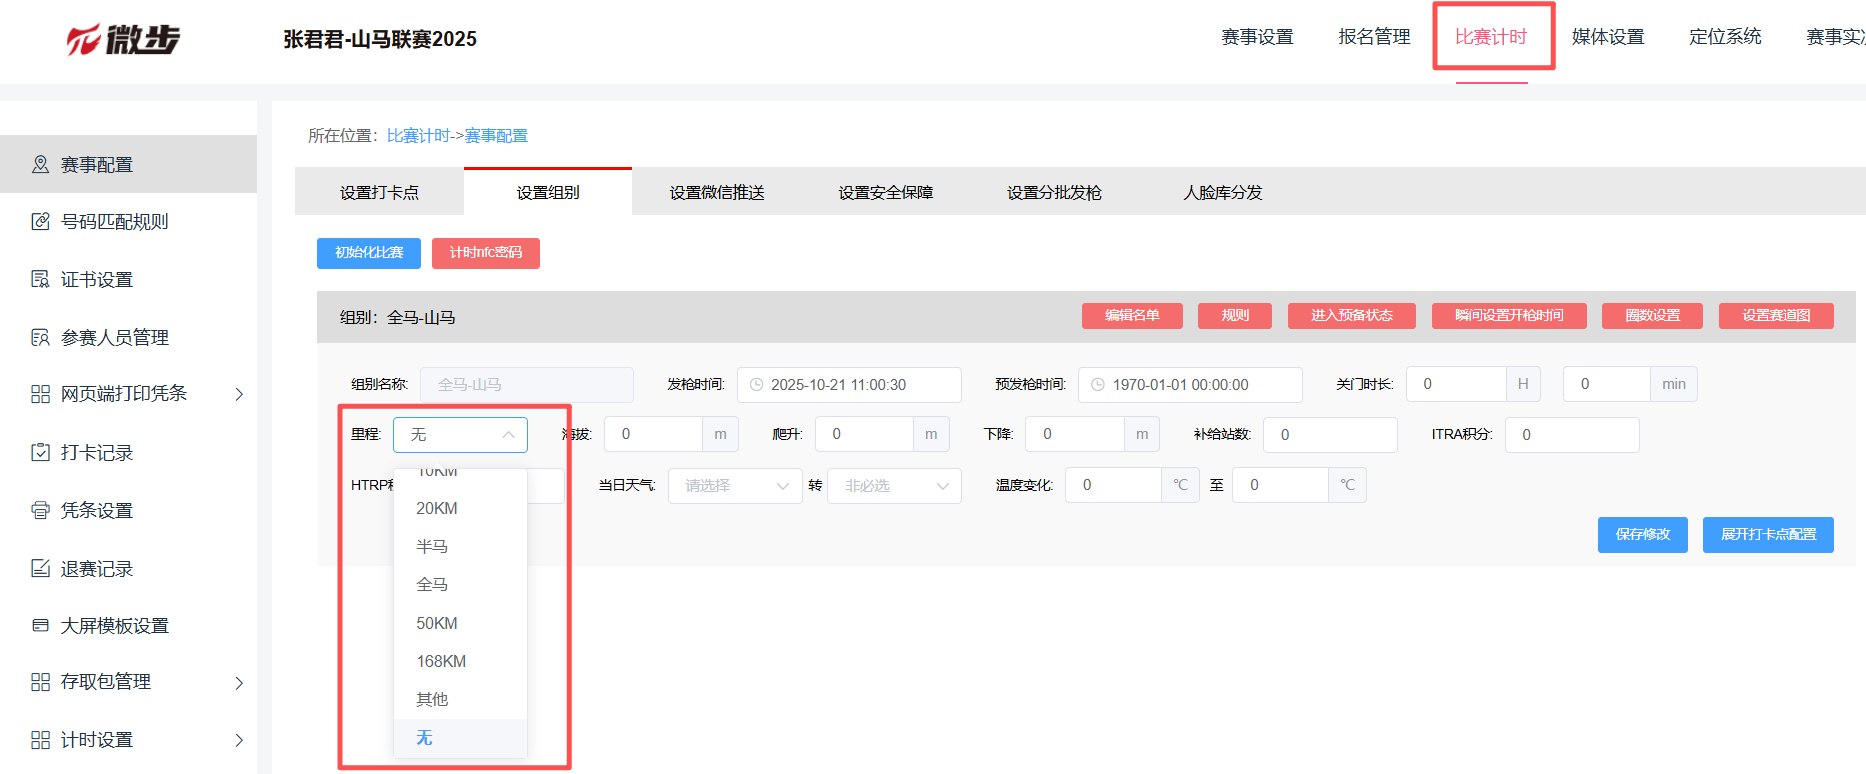Click the 大屏模板设置 screen icon in sidebar
Image resolution: width=1866 pixels, height=774 pixels.
(40, 625)
